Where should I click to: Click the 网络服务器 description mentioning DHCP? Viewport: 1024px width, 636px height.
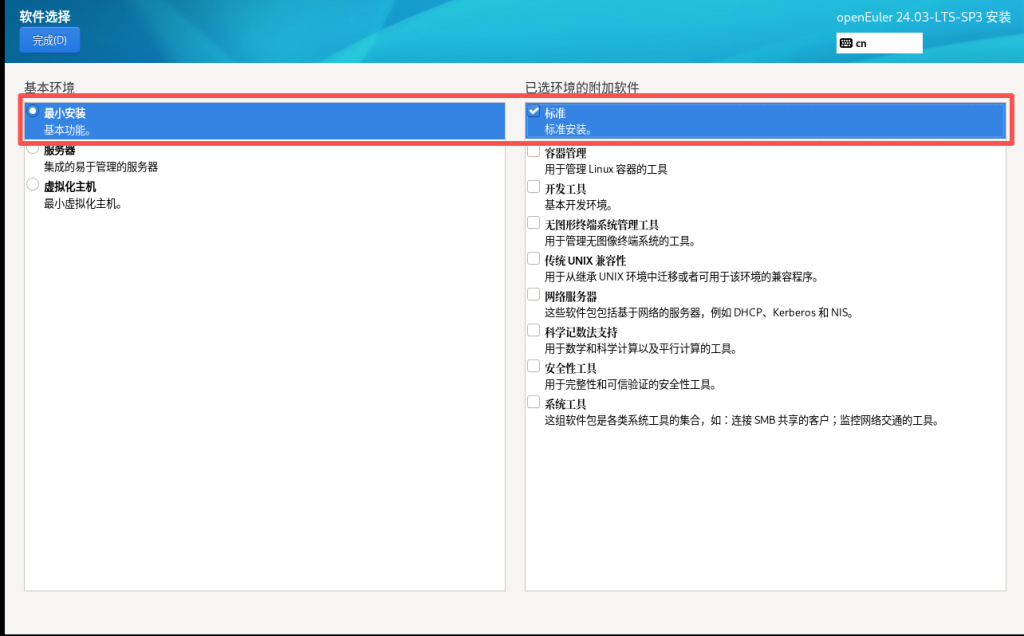click(698, 313)
